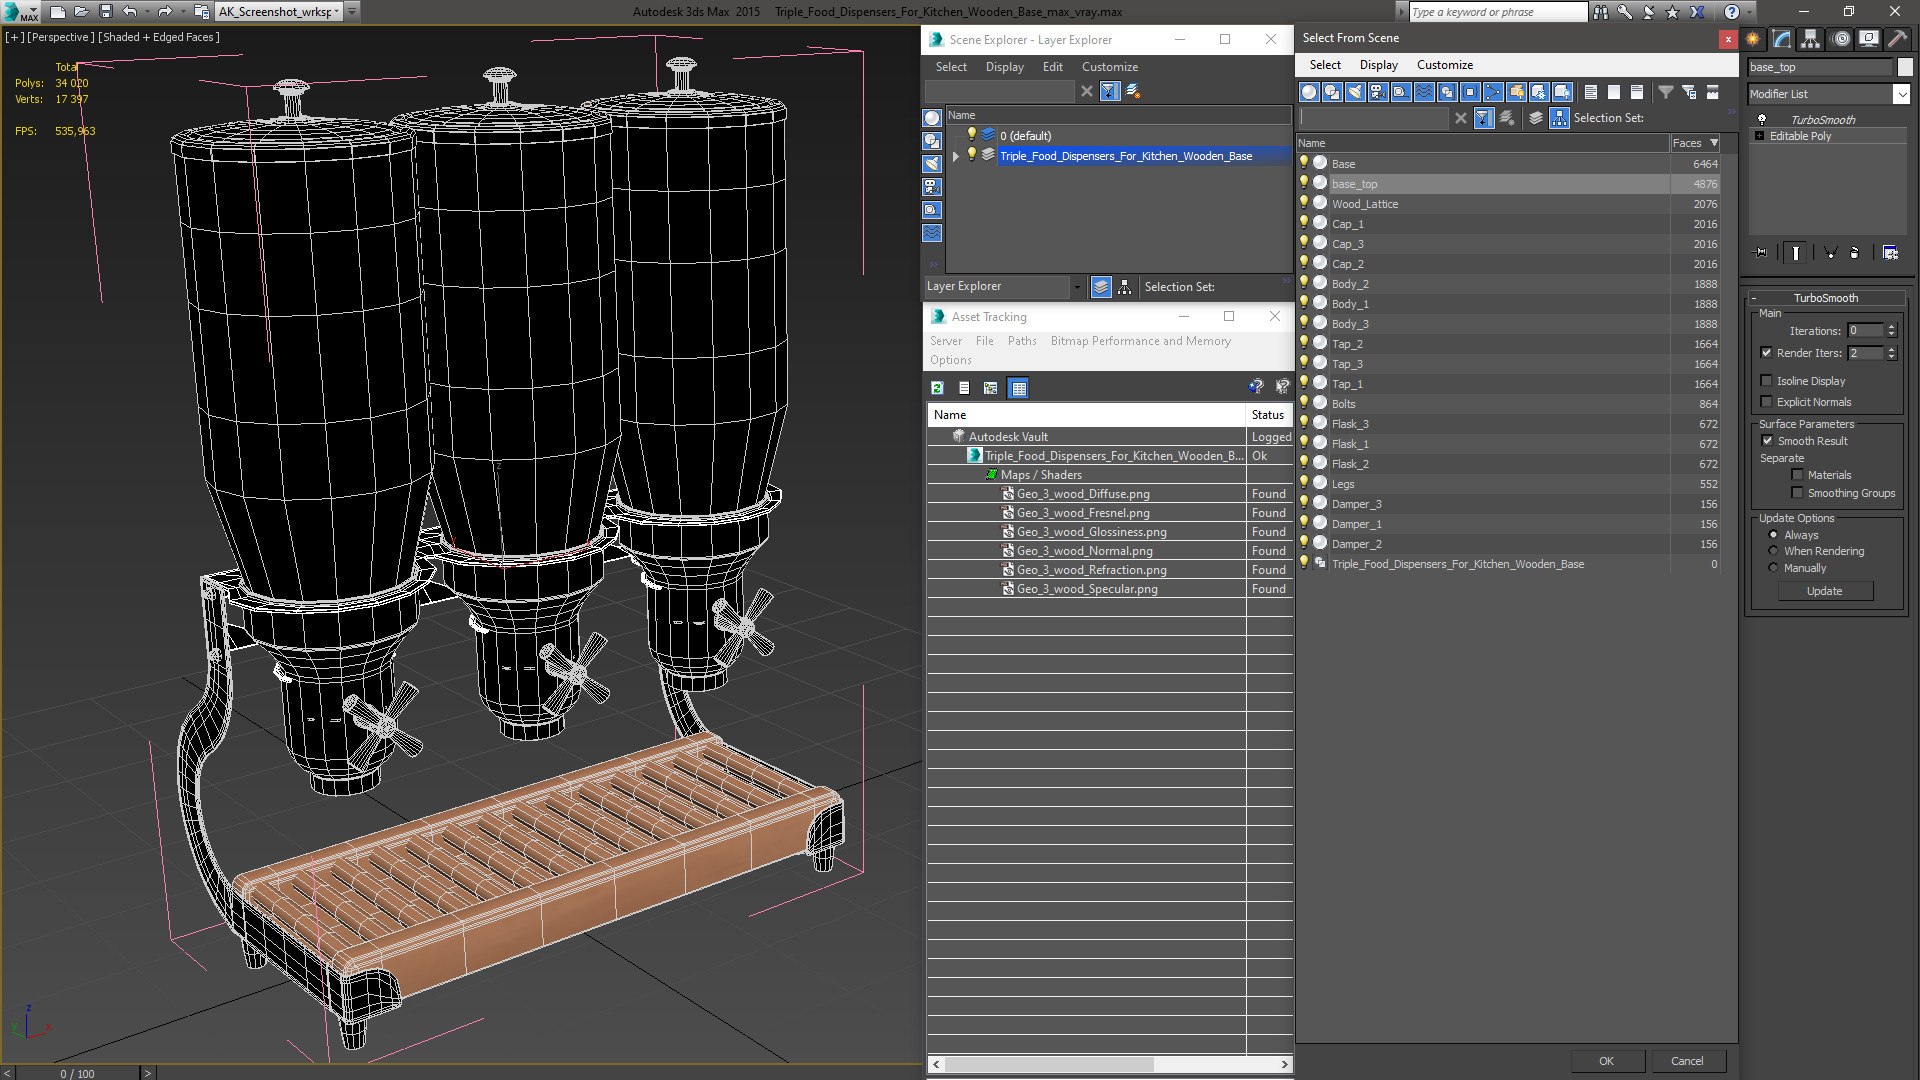The width and height of the screenshot is (1920, 1080).
Task: Switch Asset Tracking to table view
Action: coord(1018,388)
